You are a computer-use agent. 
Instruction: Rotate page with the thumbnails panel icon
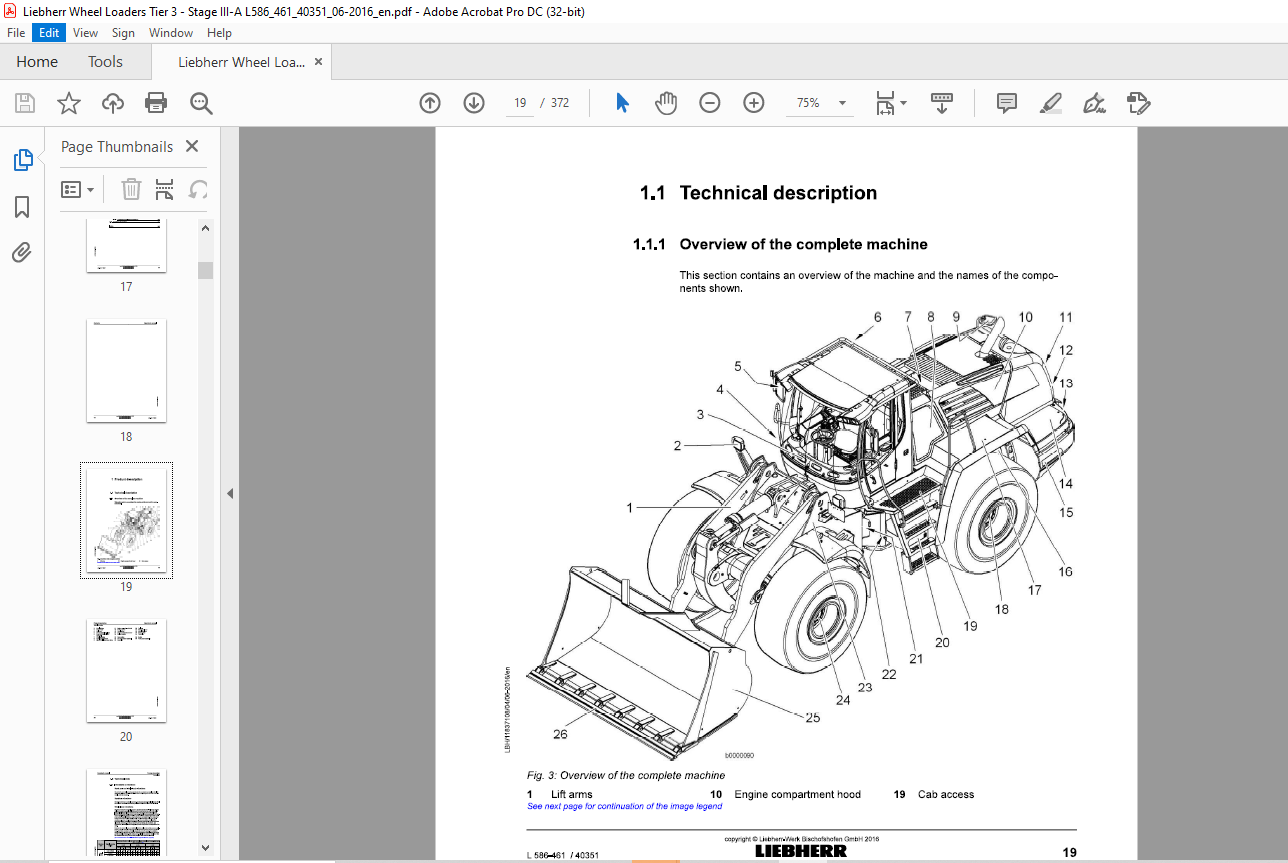click(x=199, y=189)
